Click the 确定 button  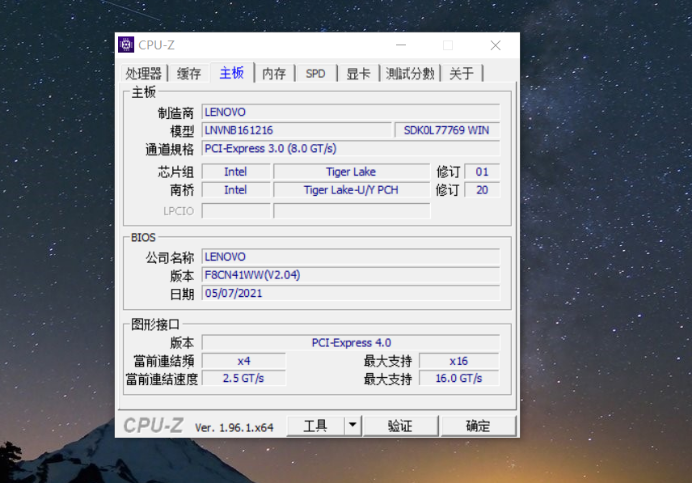click(478, 426)
